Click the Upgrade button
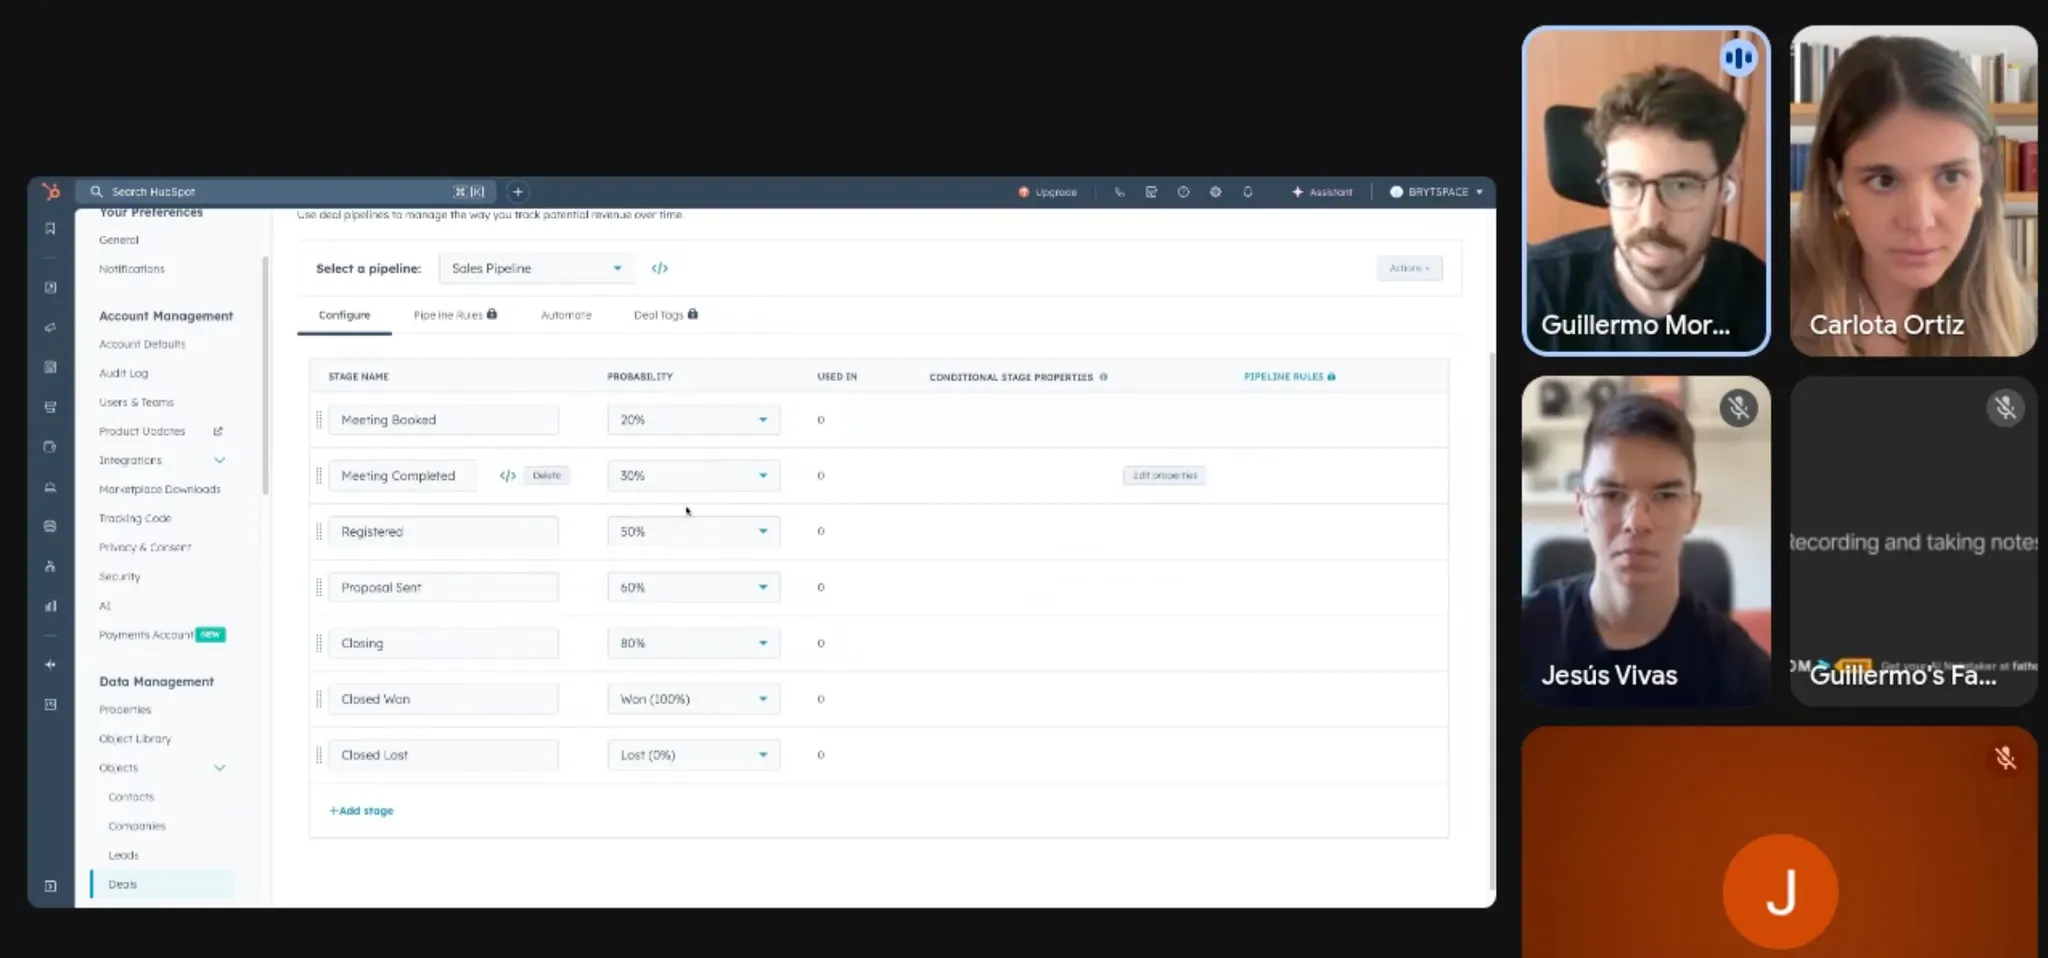Image resolution: width=2048 pixels, height=958 pixels. (1047, 192)
